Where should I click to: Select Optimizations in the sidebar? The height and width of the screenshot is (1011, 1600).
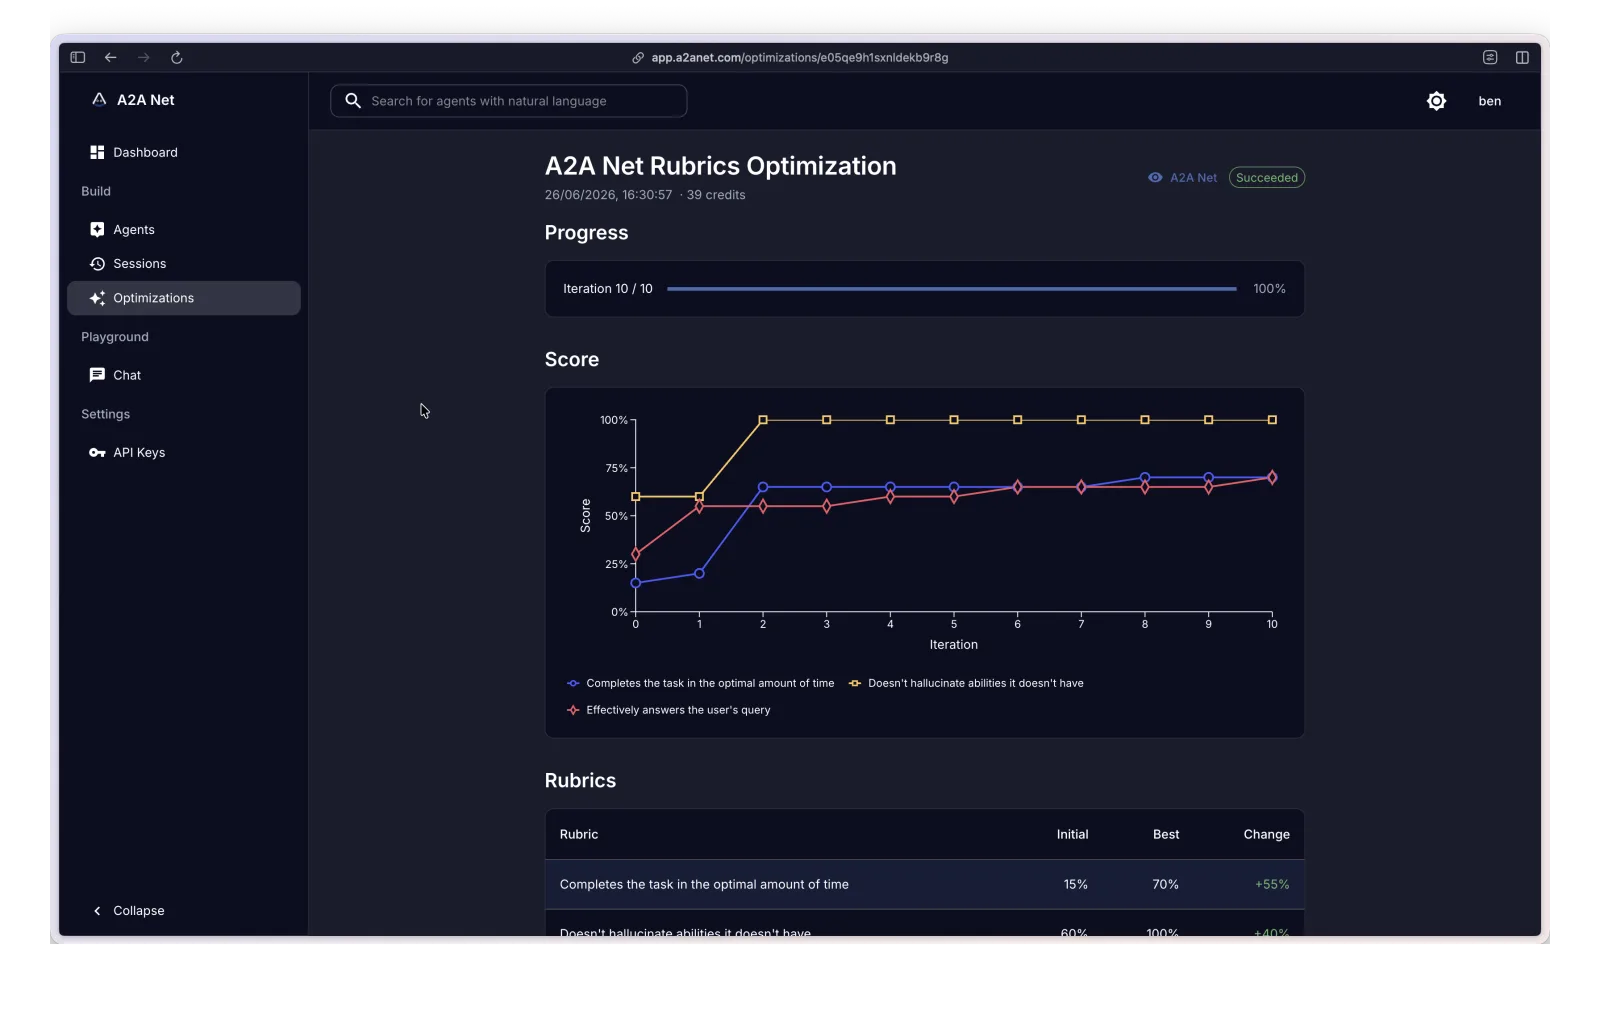pos(184,298)
